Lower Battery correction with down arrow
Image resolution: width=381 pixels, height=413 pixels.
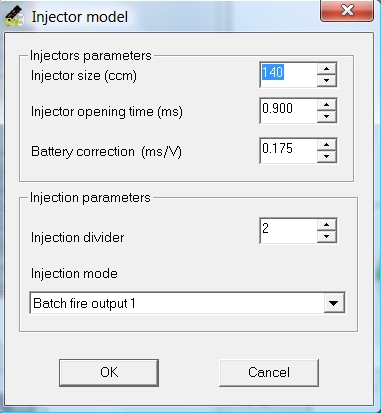tap(327, 156)
